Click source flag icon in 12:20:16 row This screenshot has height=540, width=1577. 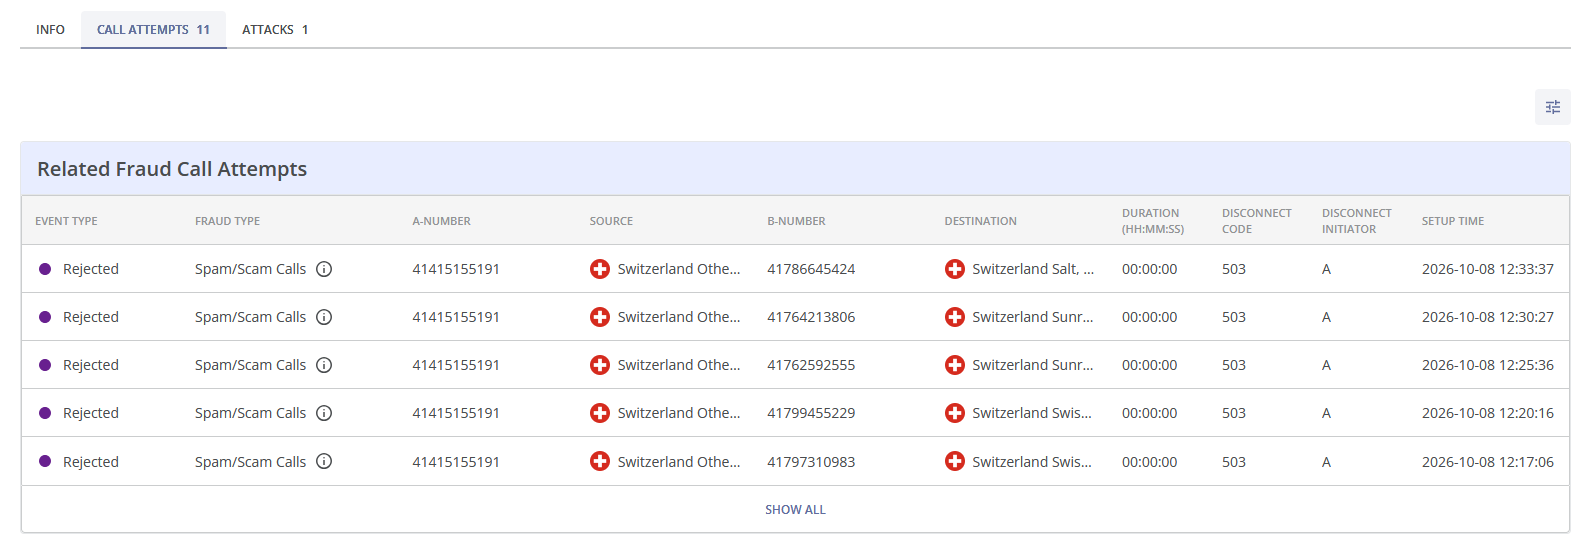pyautogui.click(x=600, y=413)
